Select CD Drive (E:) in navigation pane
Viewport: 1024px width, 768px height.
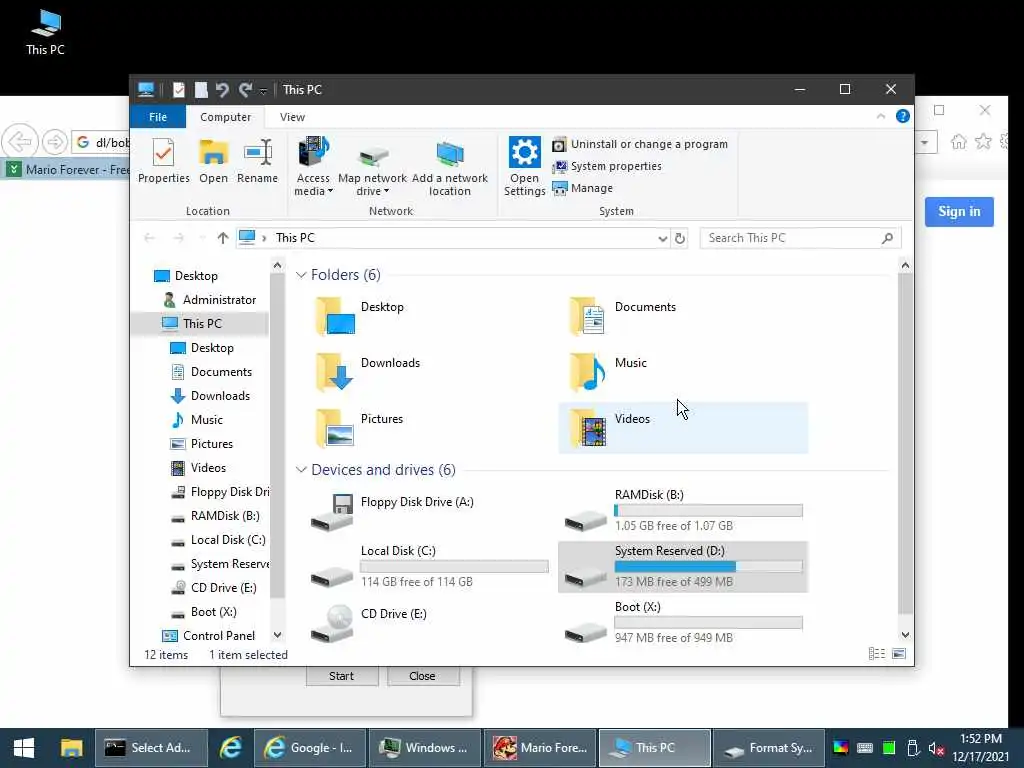pyautogui.click(x=214, y=588)
